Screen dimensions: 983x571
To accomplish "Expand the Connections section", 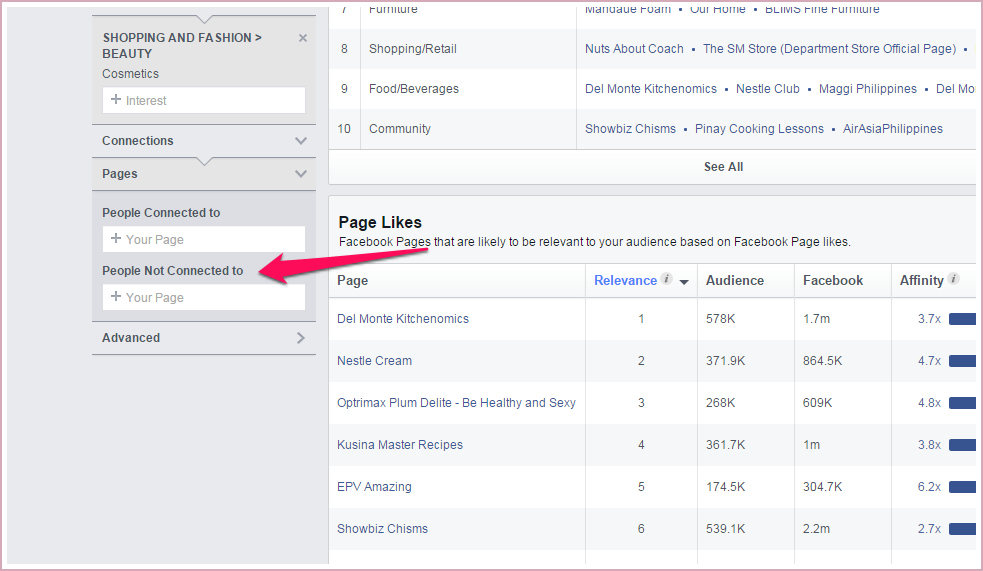I will point(301,141).
